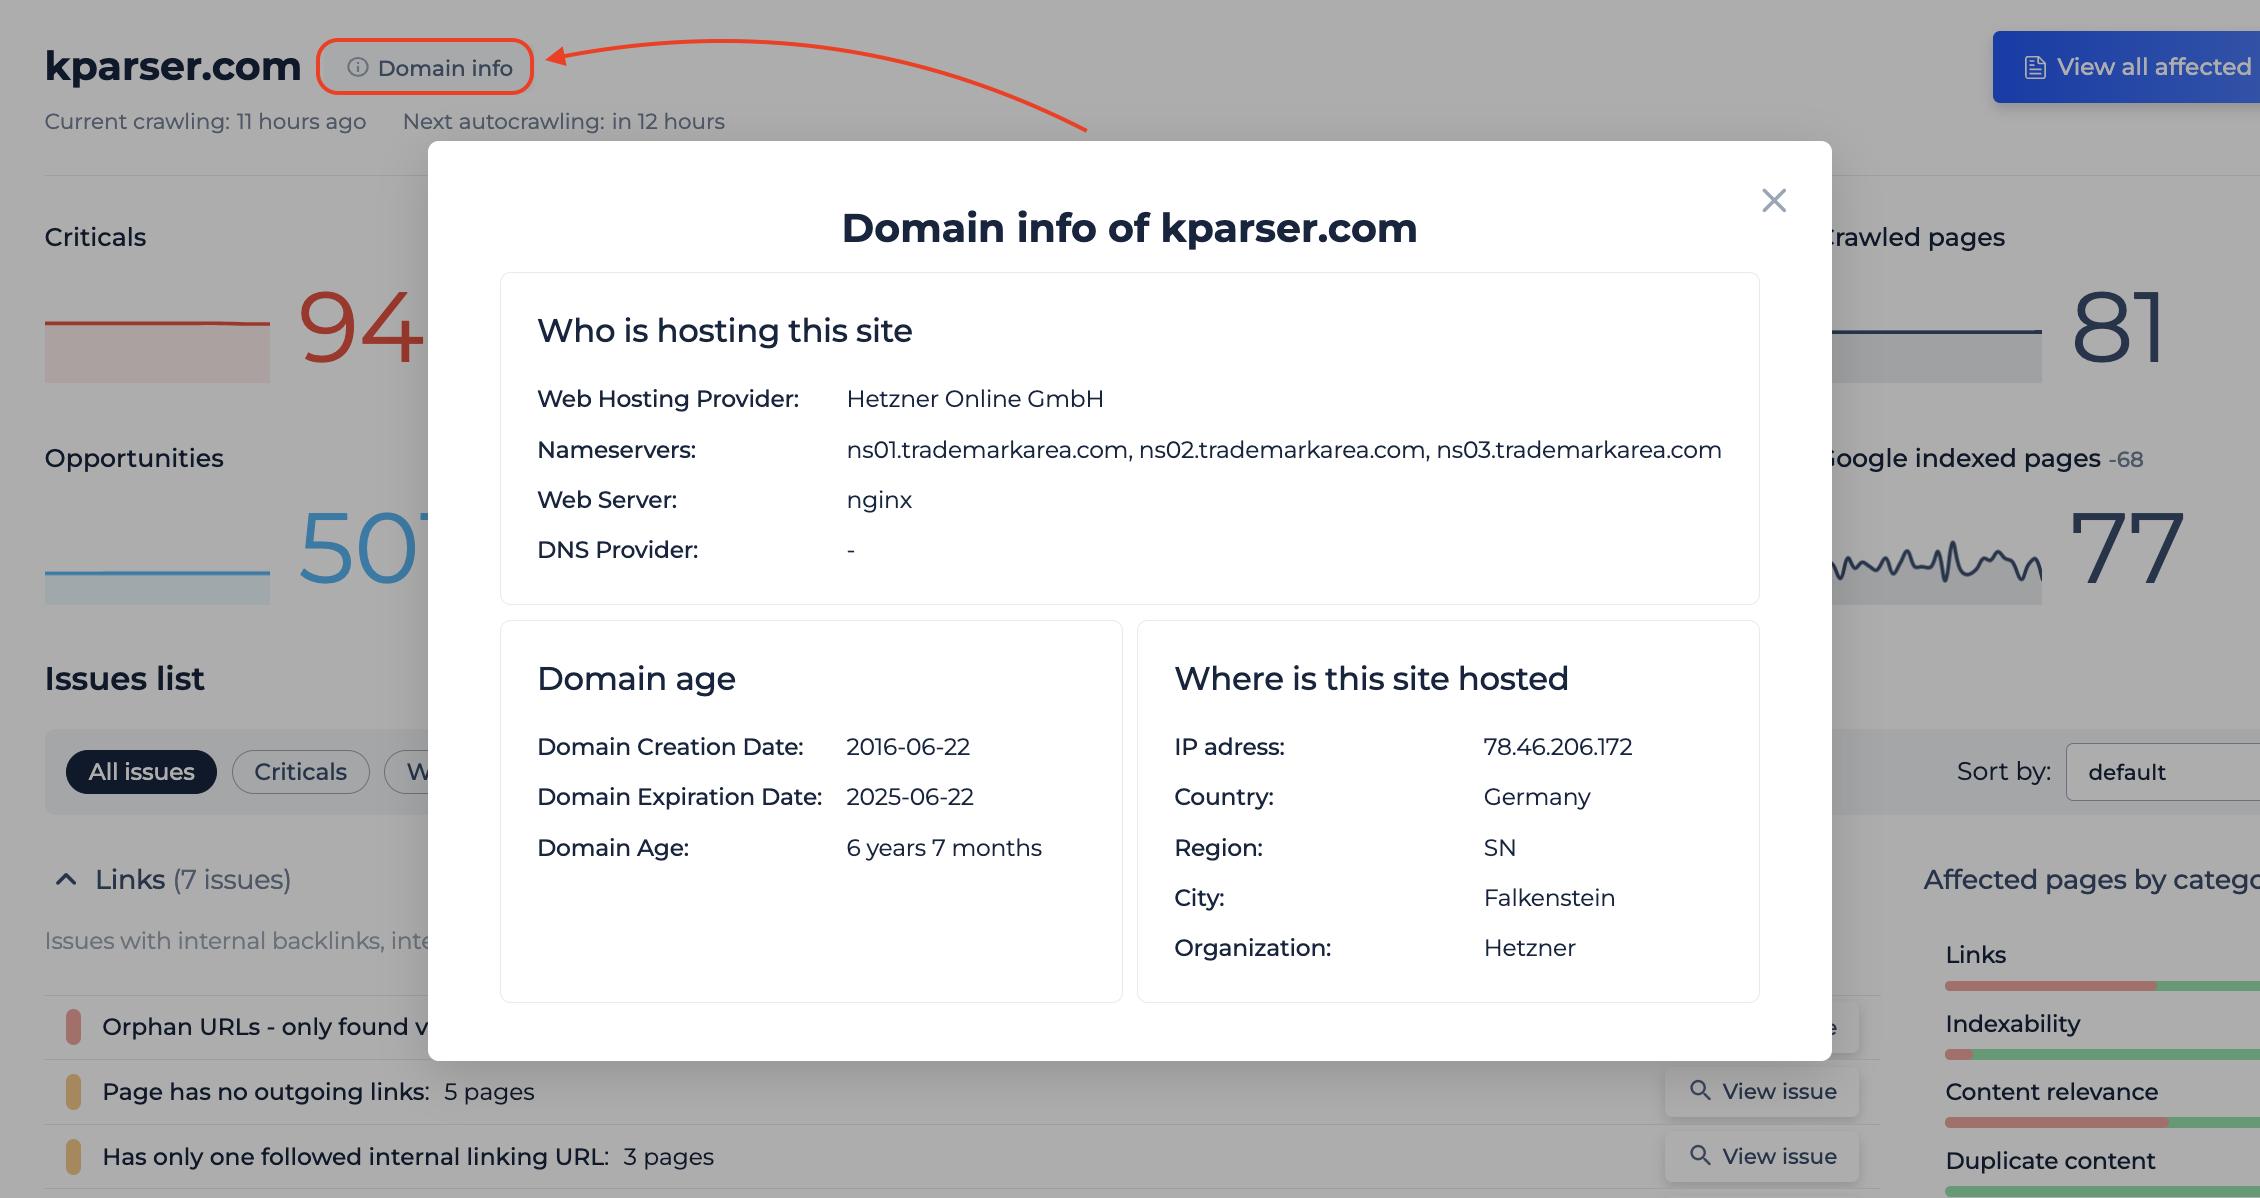Click the Links category bar
This screenshot has width=2260, height=1198.
(x=2102, y=986)
